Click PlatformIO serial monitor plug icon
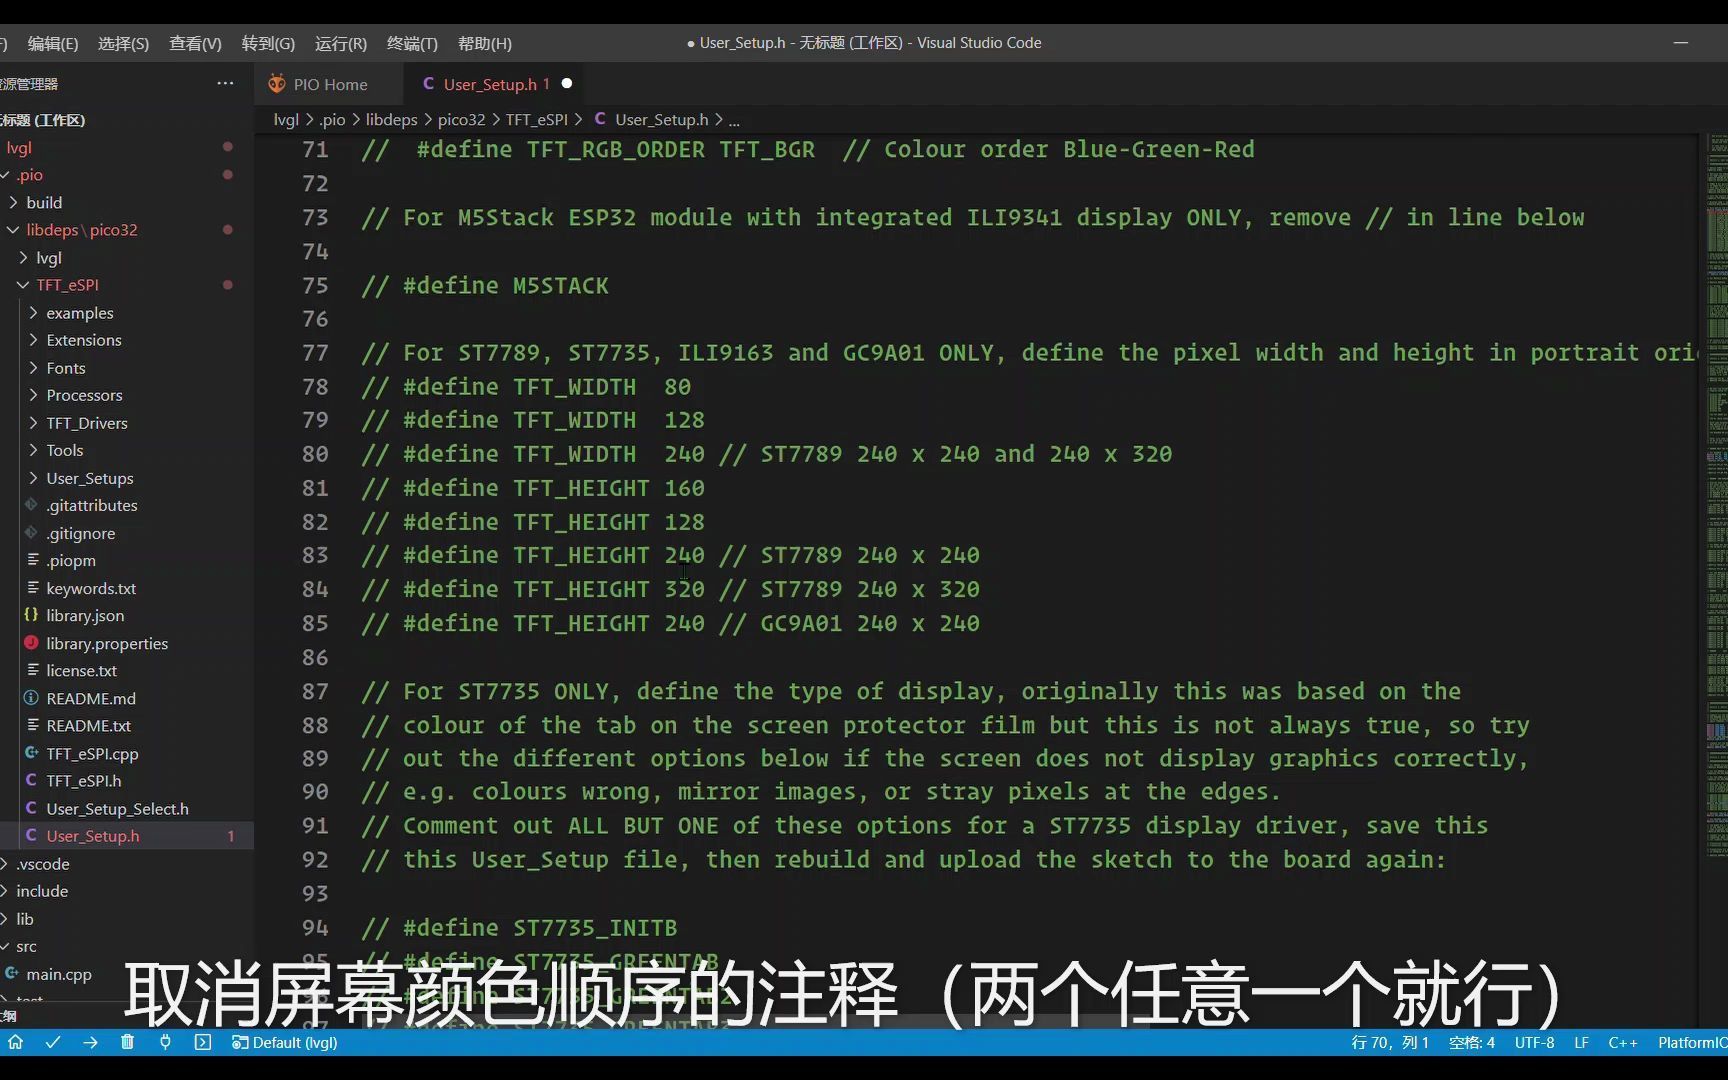The image size is (1728, 1080). point(165,1042)
